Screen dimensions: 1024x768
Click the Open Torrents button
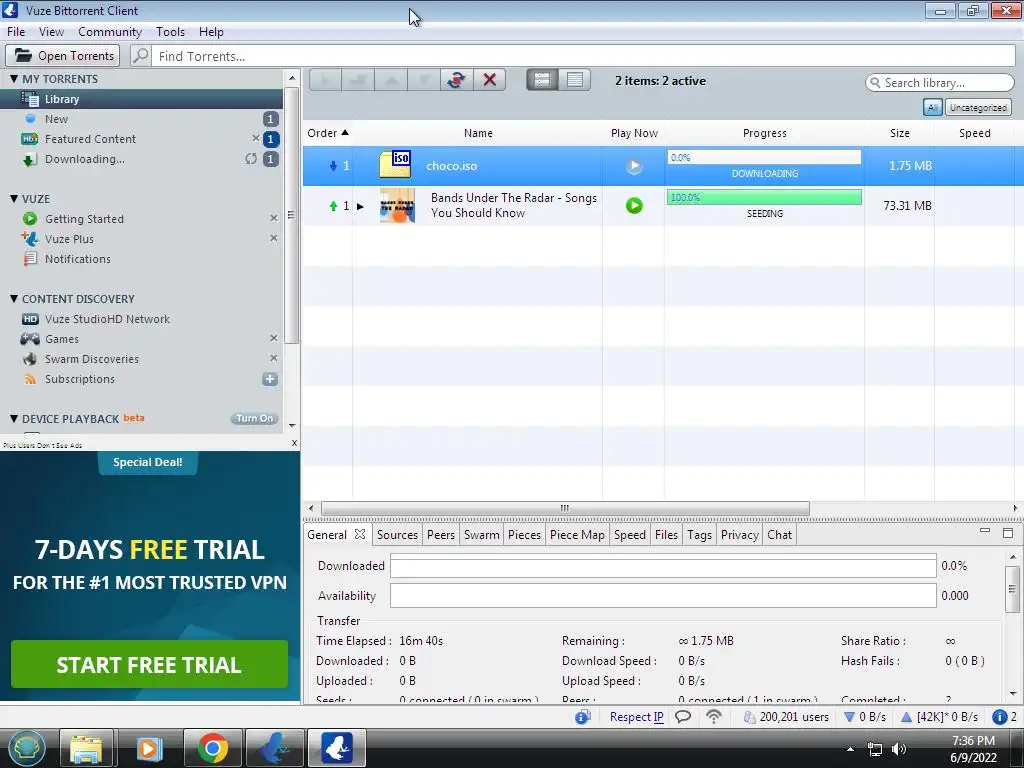point(63,56)
